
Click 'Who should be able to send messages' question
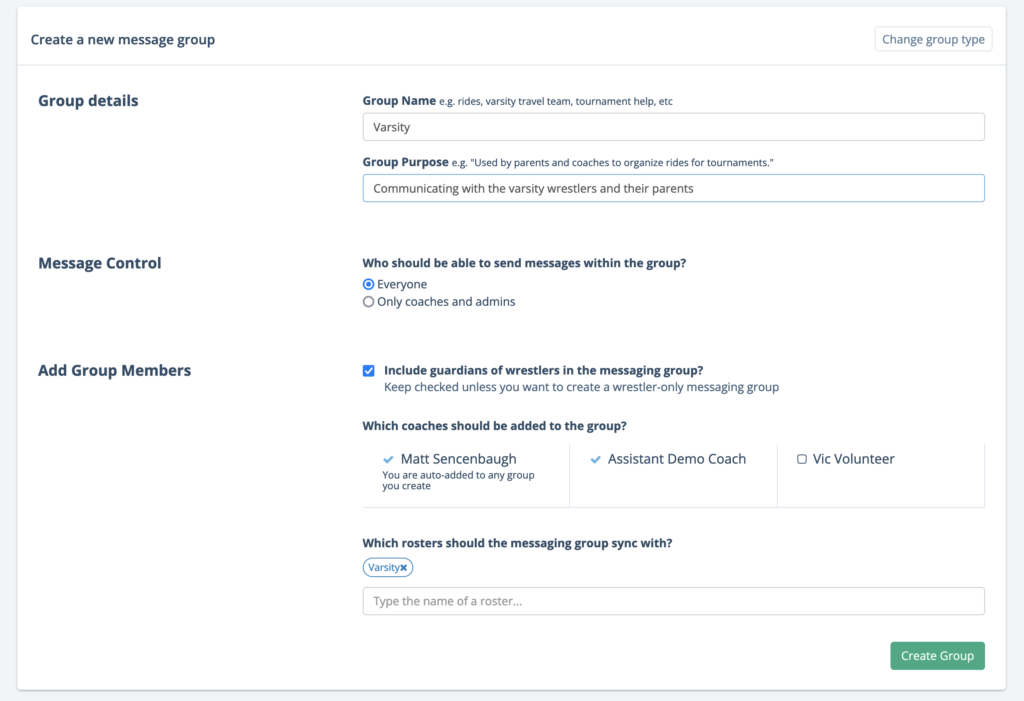tap(524, 263)
